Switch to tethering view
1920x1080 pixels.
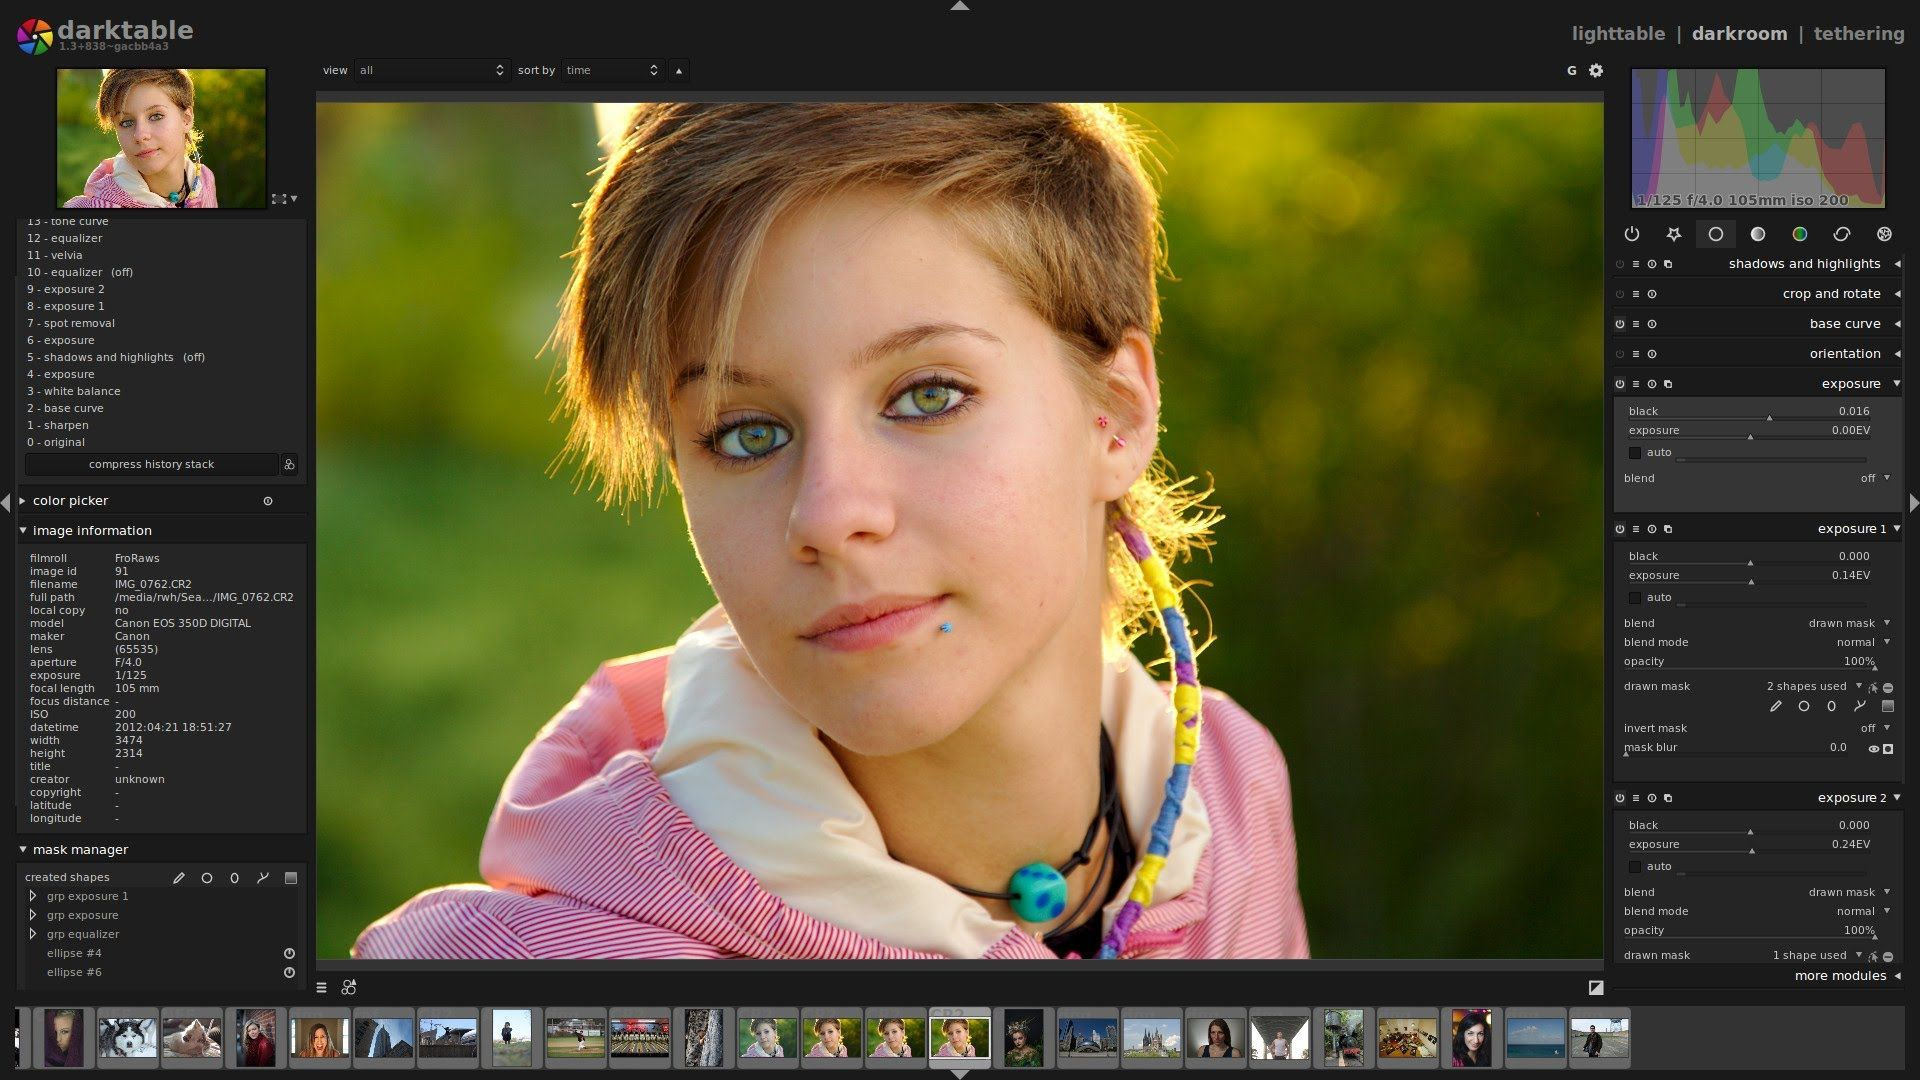(x=1859, y=33)
